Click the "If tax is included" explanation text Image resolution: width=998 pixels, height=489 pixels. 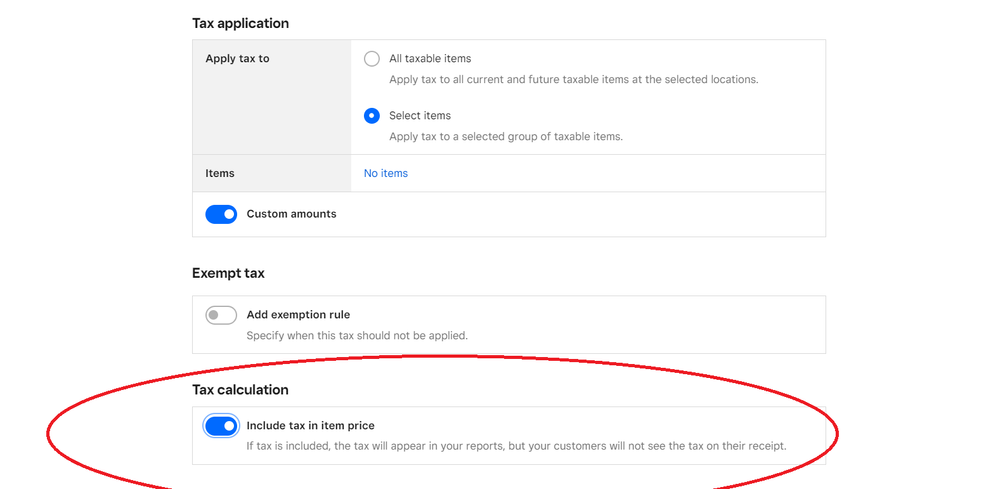tap(516, 446)
